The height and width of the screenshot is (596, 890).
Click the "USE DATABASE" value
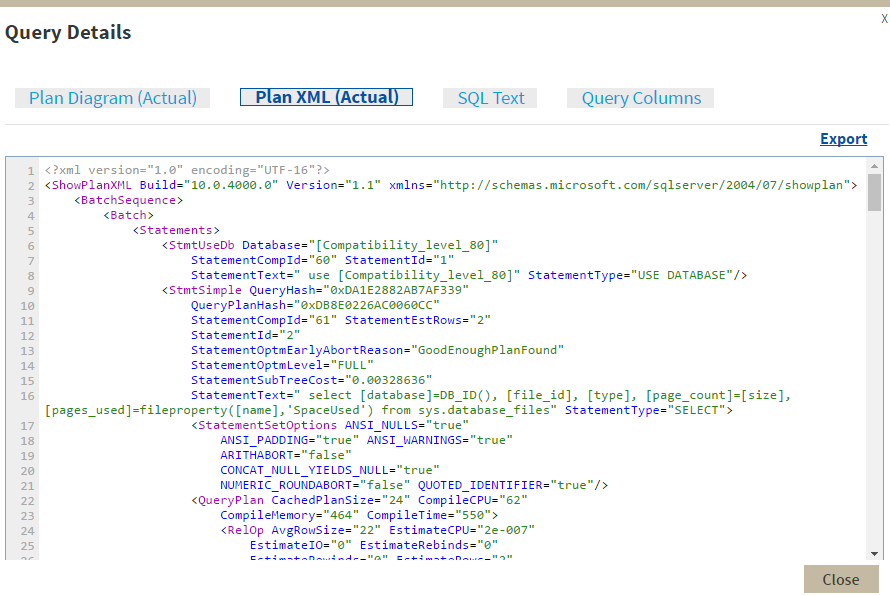681,275
